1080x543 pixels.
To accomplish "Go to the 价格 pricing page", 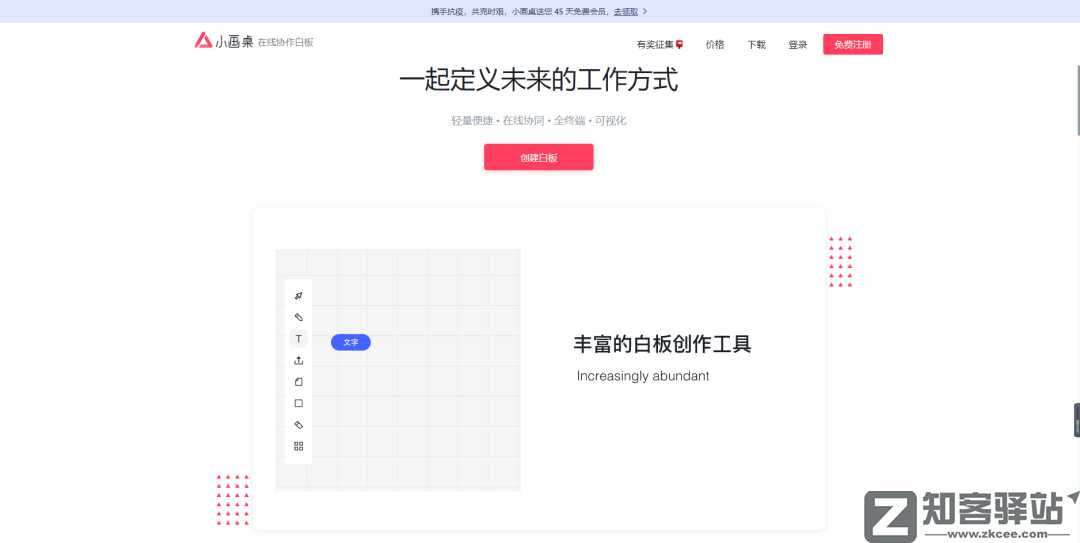I will coord(715,45).
